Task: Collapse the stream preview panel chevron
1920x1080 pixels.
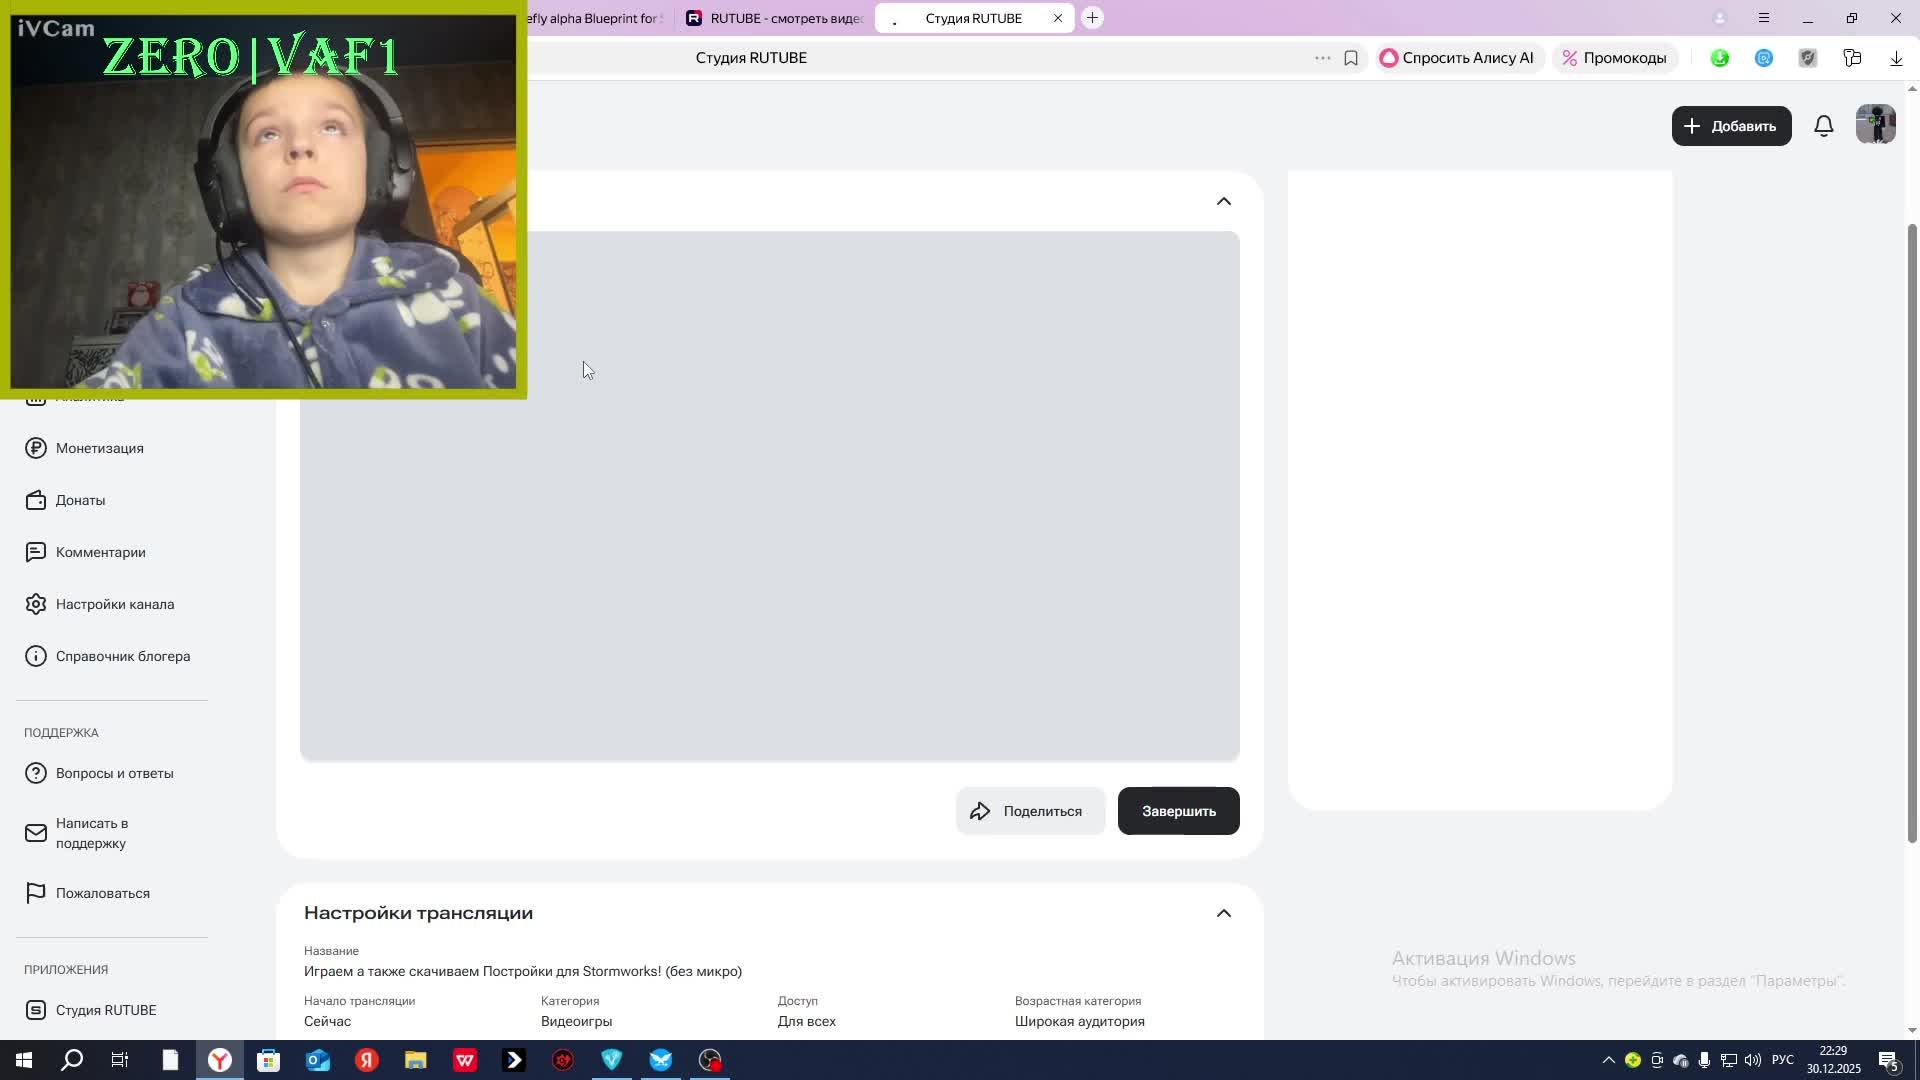Action: [1223, 201]
